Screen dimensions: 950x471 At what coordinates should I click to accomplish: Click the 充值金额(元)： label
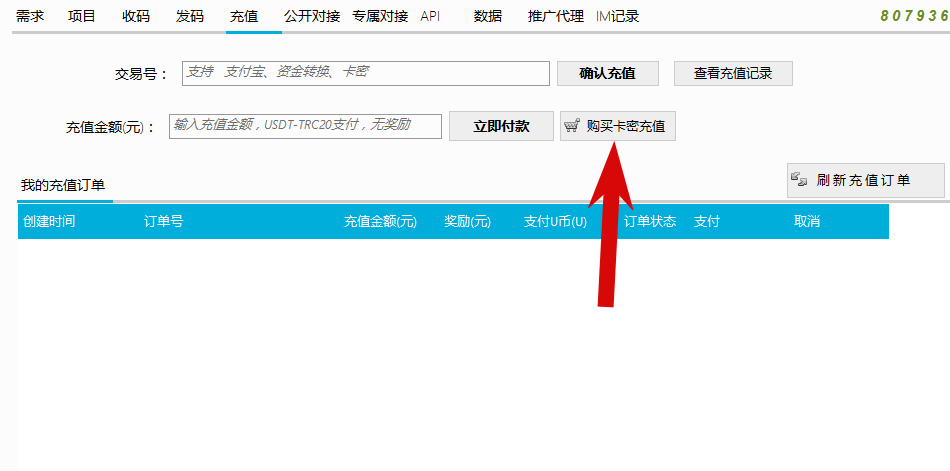point(110,127)
